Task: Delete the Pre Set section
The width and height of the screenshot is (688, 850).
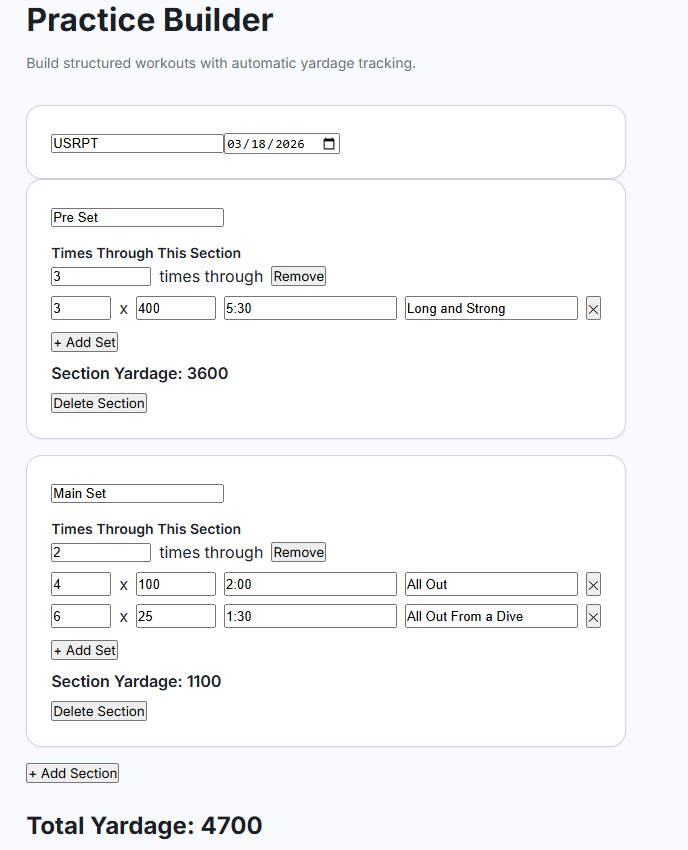Action: coord(98,403)
